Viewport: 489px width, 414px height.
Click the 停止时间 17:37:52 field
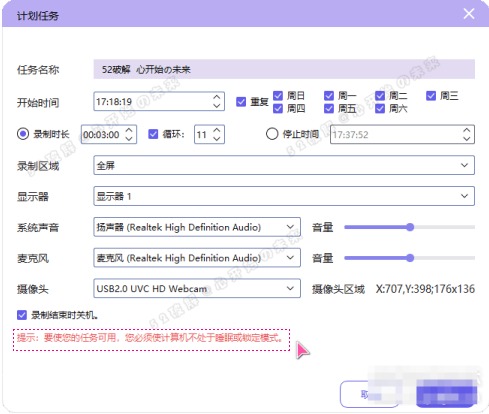[402, 134]
